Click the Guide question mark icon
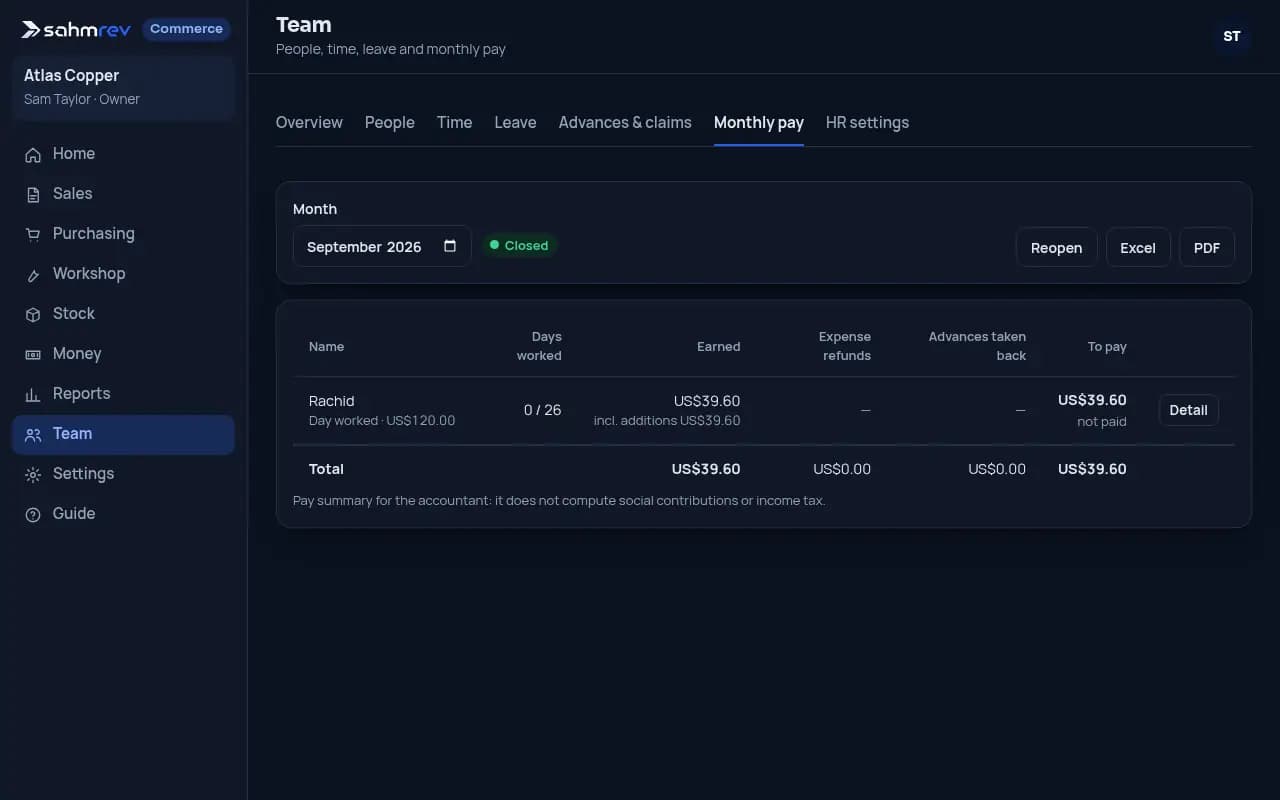Viewport: 1280px width, 800px height. click(x=33, y=514)
